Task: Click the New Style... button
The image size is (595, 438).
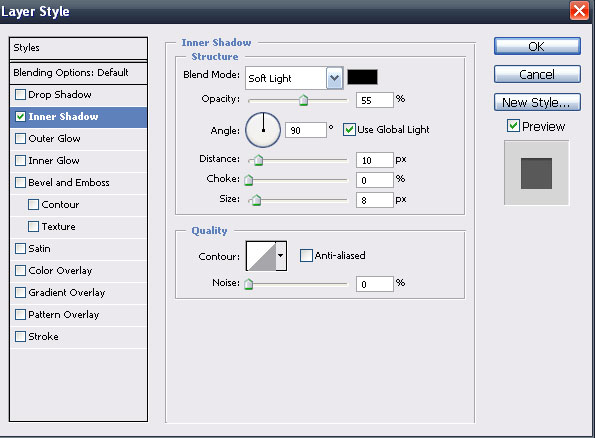Action: click(x=537, y=102)
